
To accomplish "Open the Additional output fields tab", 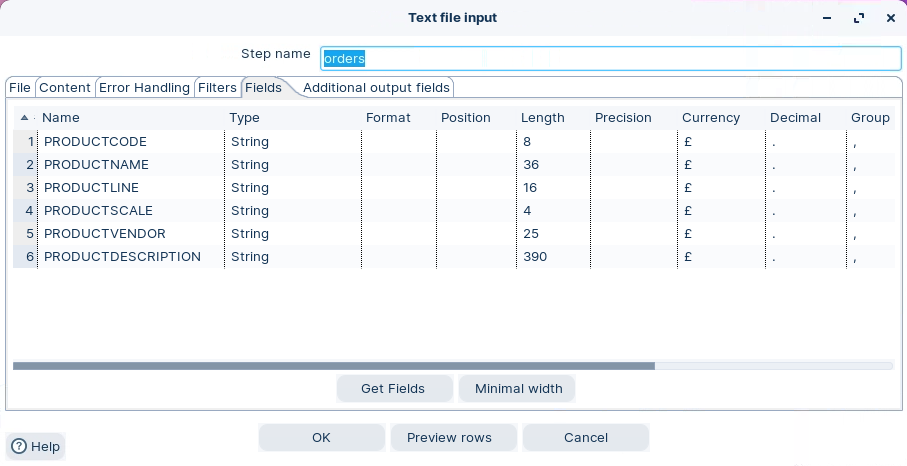I will point(376,88).
